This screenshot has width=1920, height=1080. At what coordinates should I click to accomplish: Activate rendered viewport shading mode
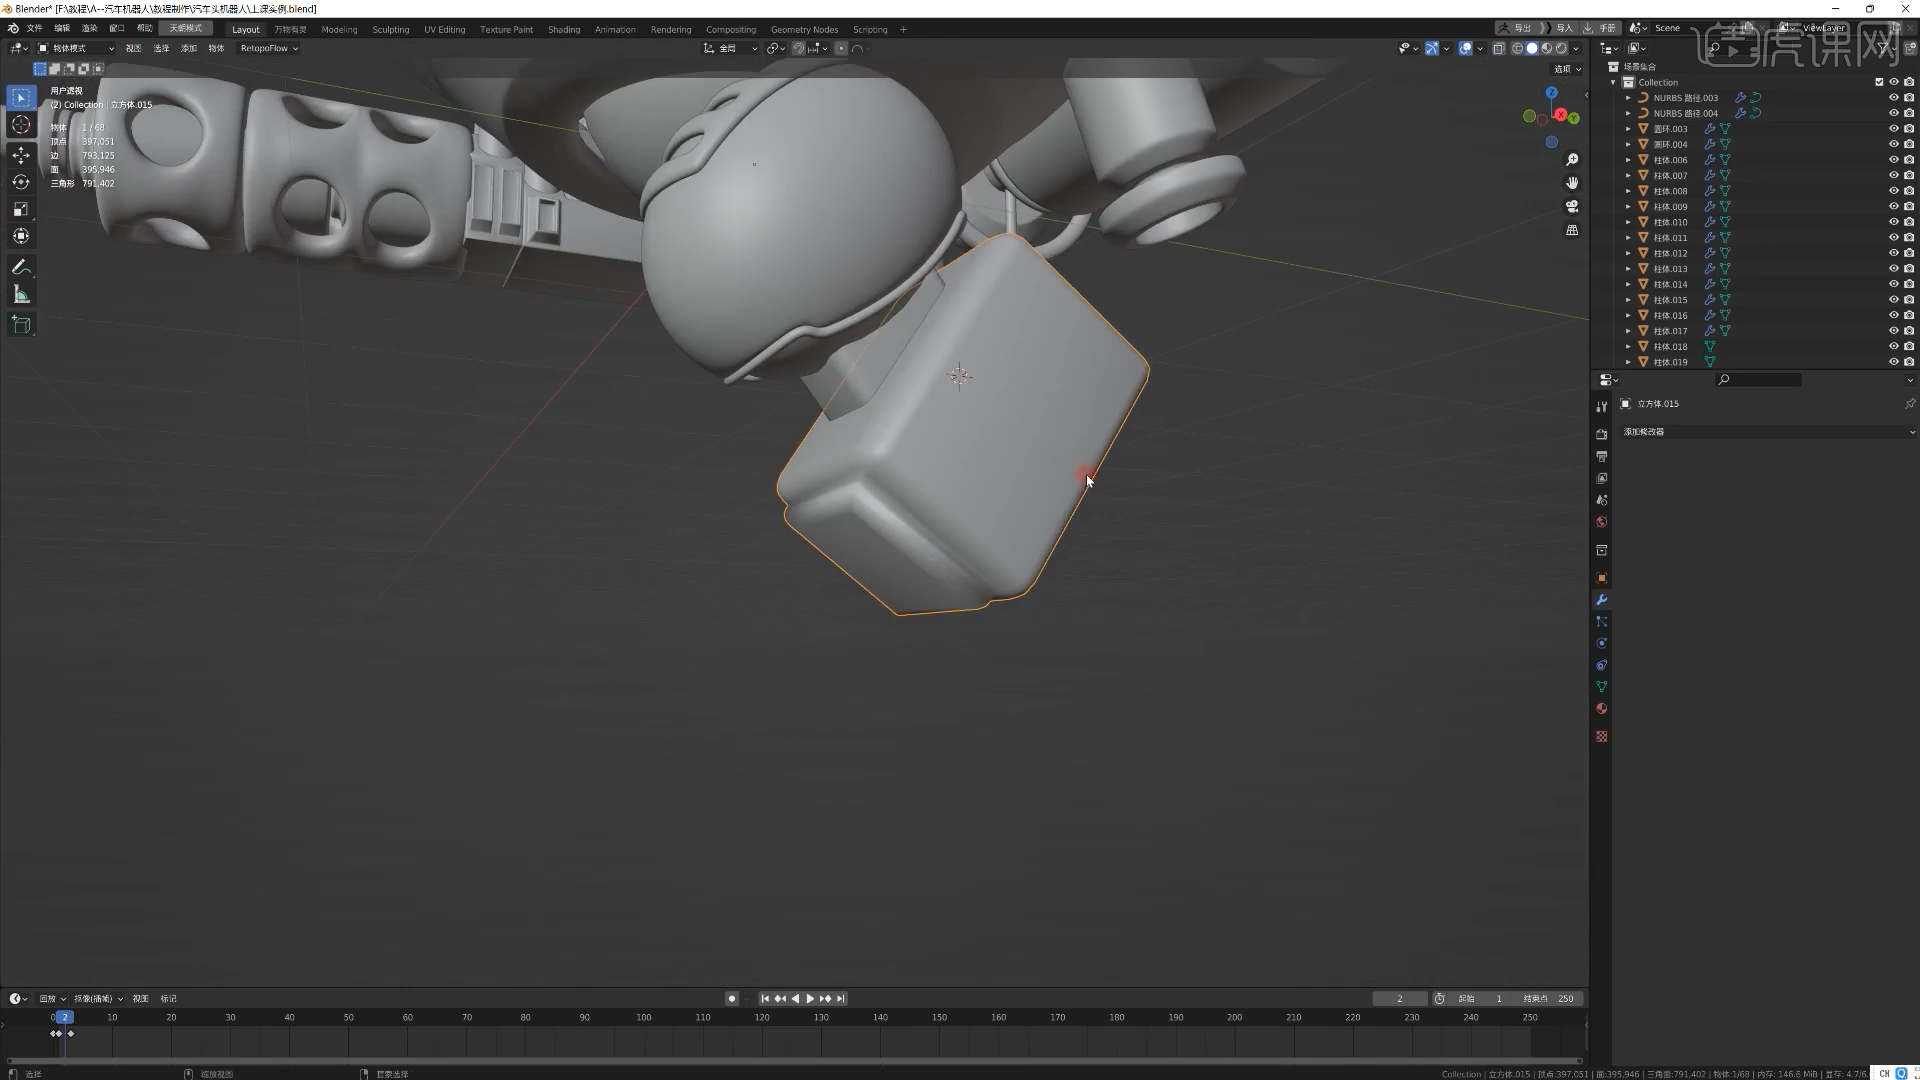[x=1560, y=48]
